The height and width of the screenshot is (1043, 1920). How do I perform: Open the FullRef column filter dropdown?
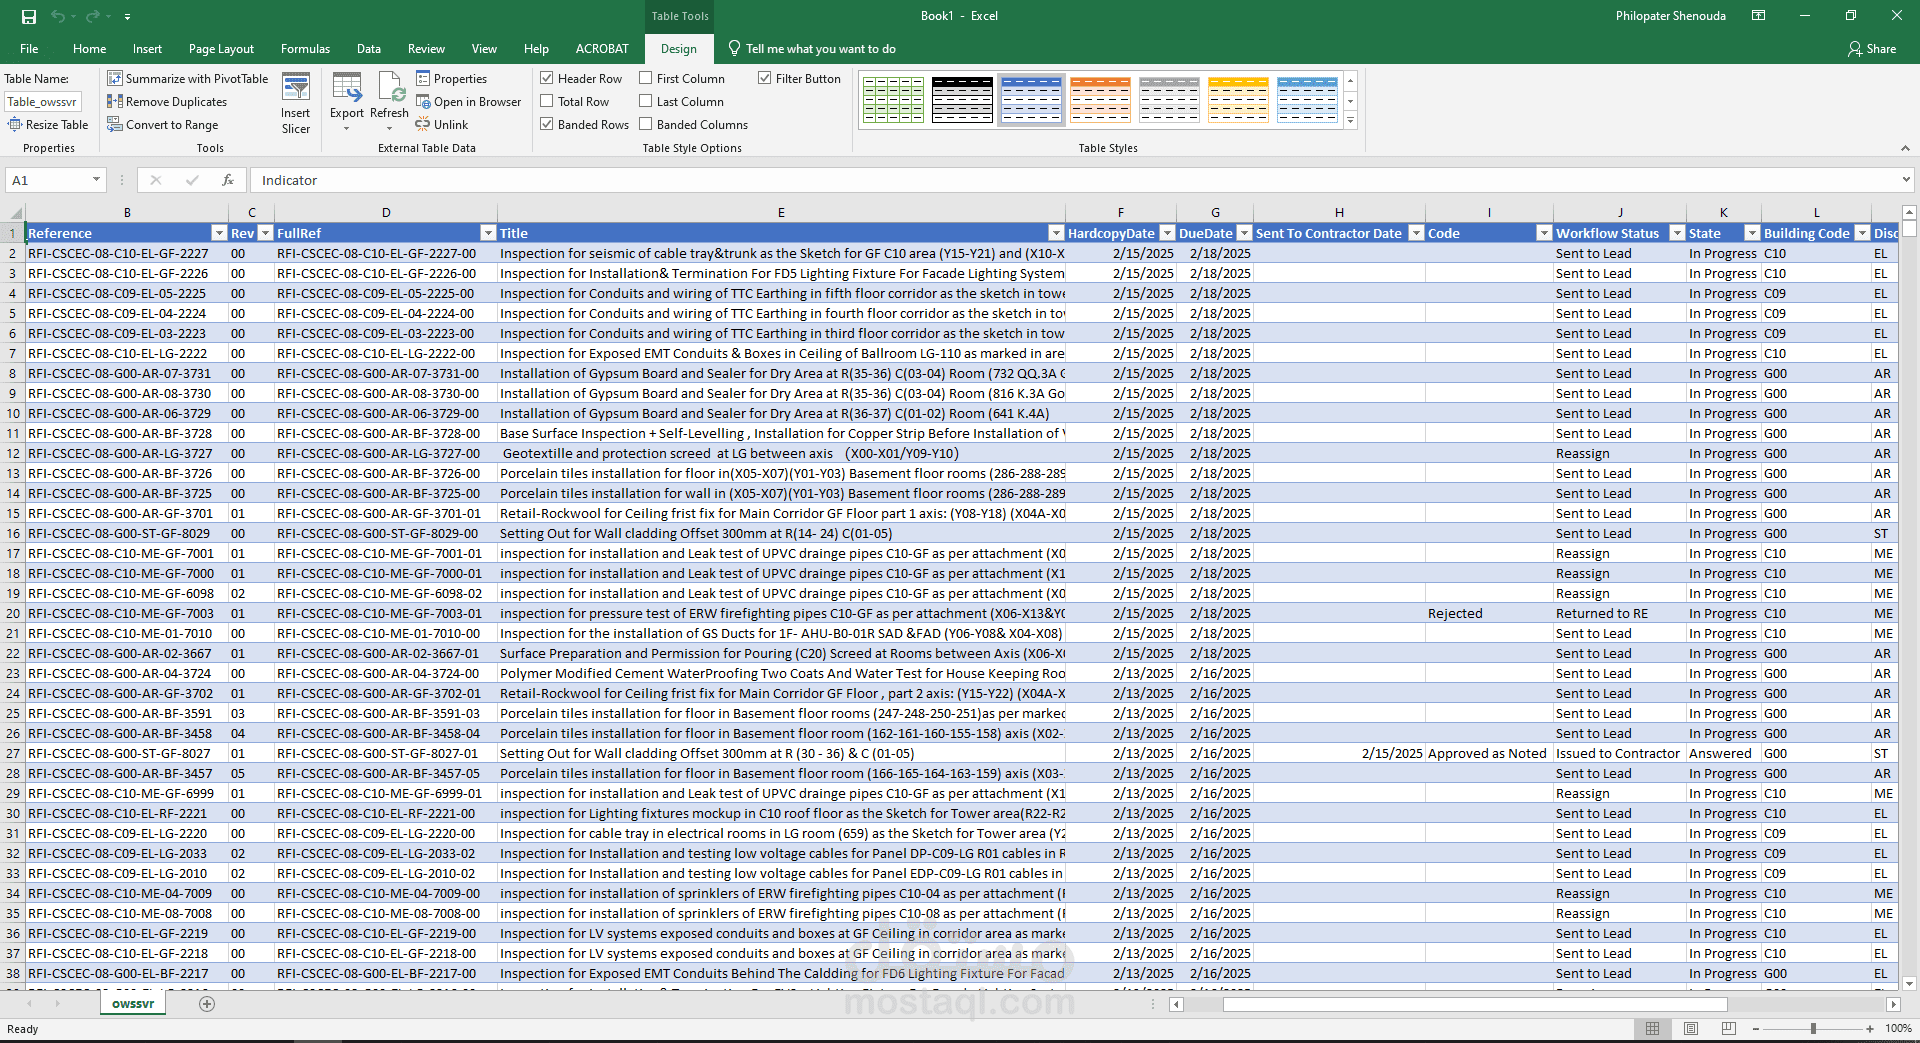click(x=488, y=233)
